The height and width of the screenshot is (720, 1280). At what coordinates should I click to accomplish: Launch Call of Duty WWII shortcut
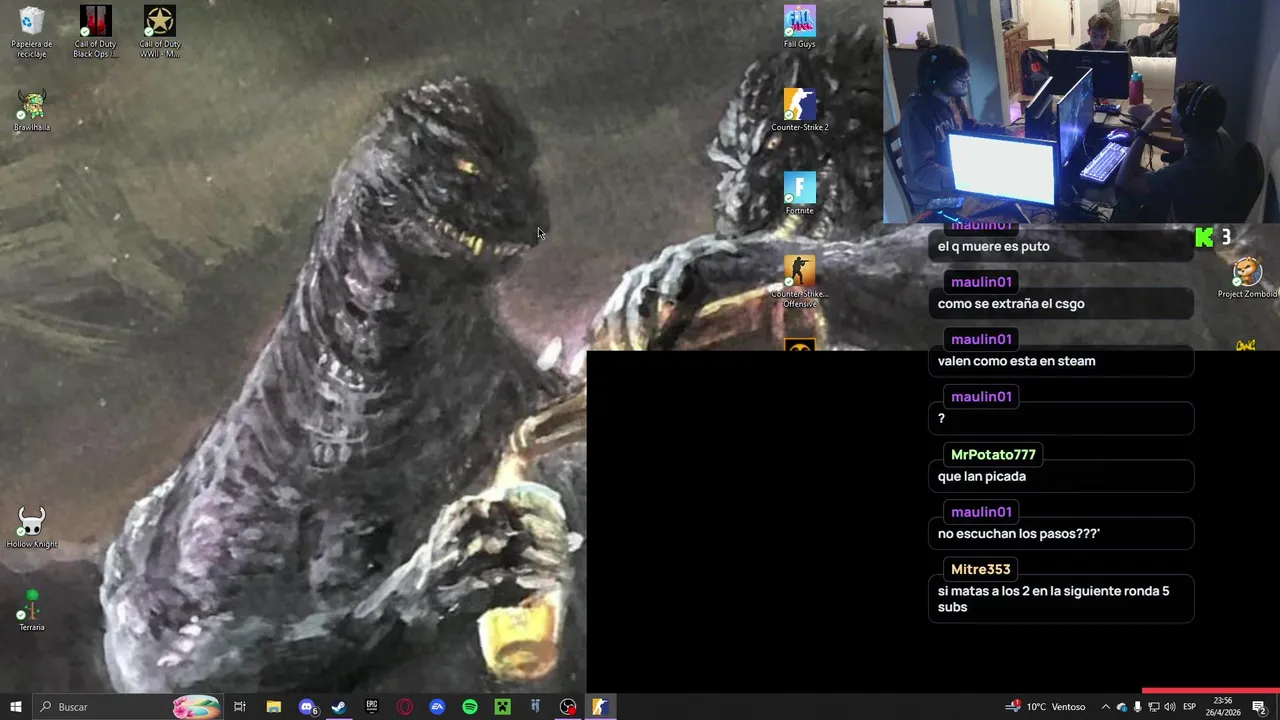159,32
